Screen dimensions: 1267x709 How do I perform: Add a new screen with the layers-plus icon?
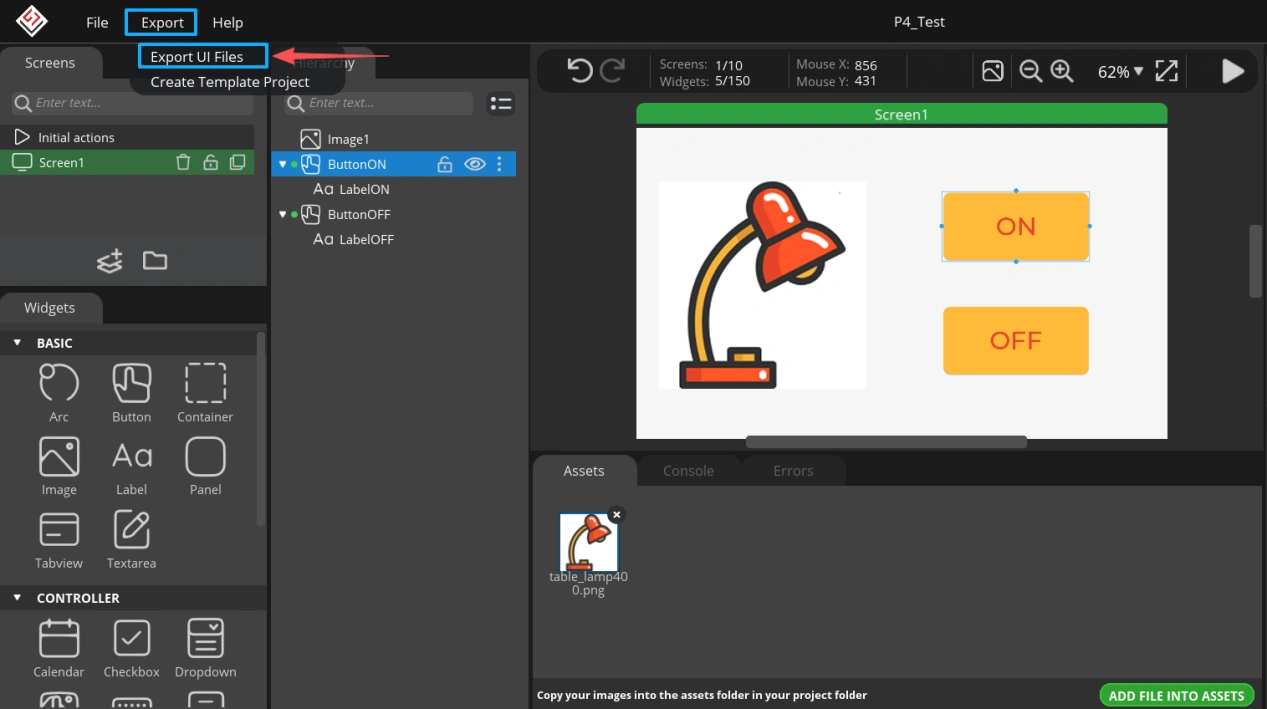click(x=110, y=261)
